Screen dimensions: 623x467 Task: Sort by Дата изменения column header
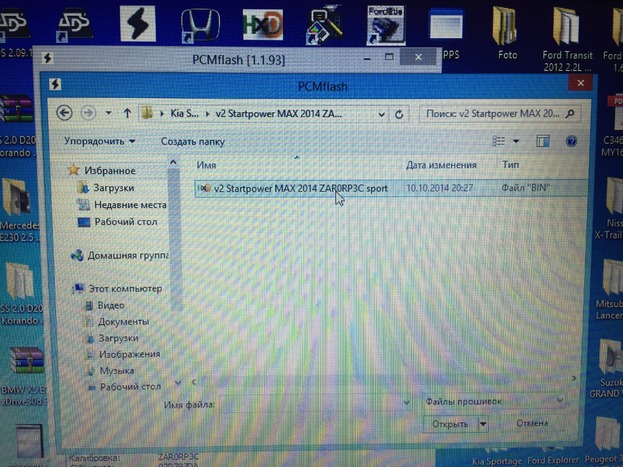click(438, 164)
